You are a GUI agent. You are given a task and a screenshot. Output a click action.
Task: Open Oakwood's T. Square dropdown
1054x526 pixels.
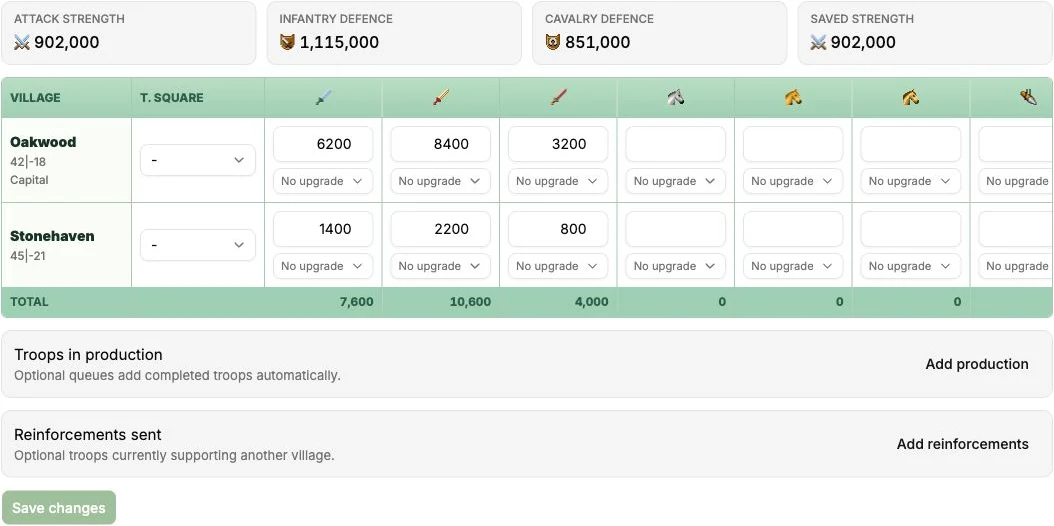(x=198, y=160)
